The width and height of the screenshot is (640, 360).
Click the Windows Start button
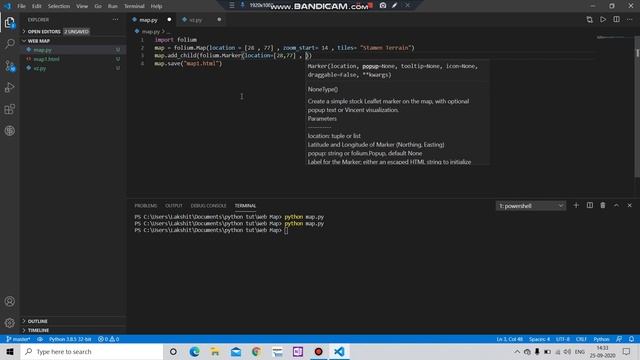point(10,351)
